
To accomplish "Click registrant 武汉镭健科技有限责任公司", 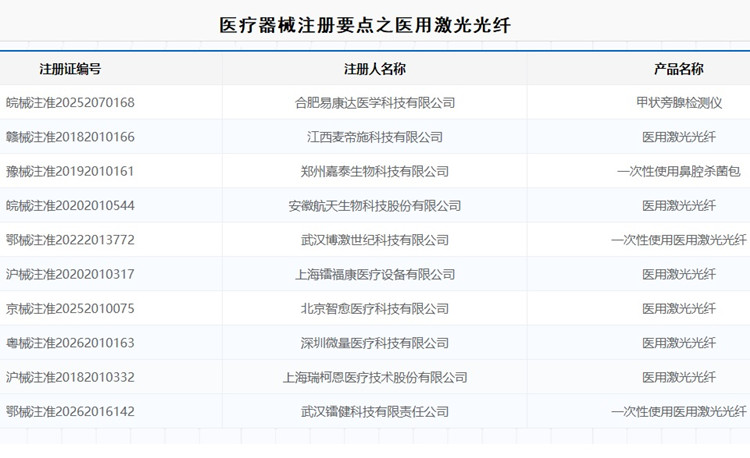I will [375, 412].
